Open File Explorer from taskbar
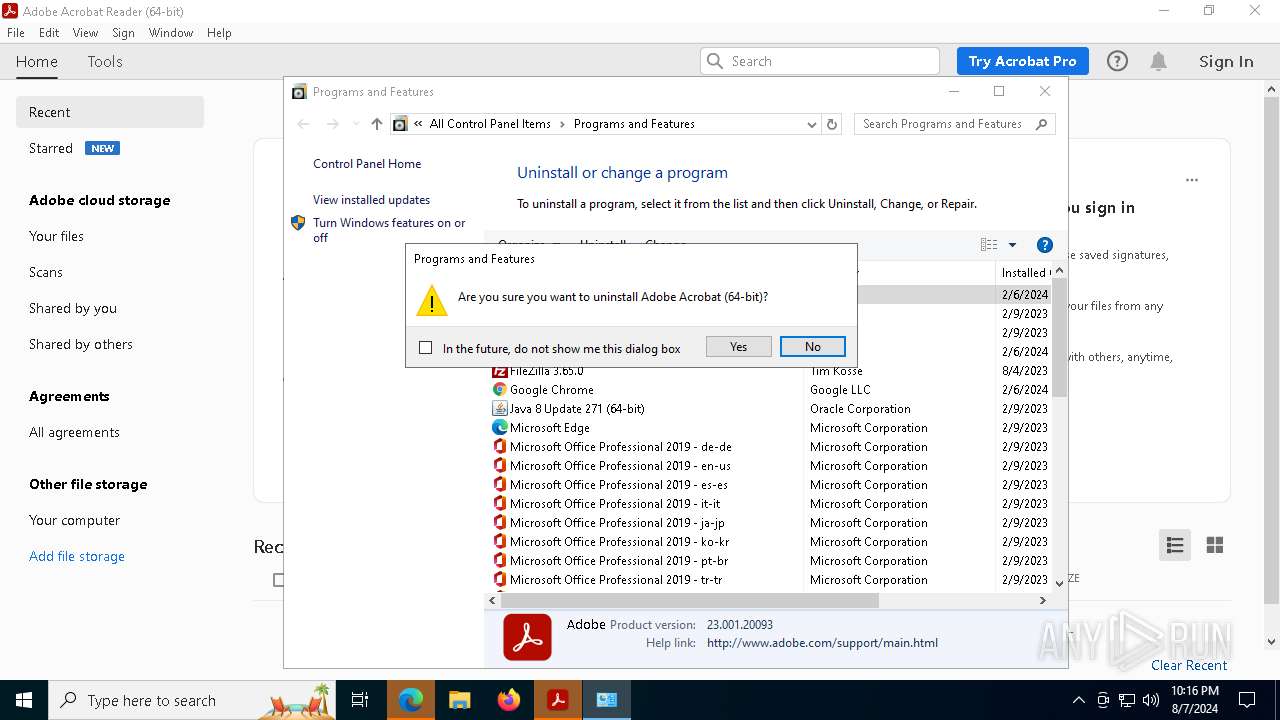 pos(460,700)
